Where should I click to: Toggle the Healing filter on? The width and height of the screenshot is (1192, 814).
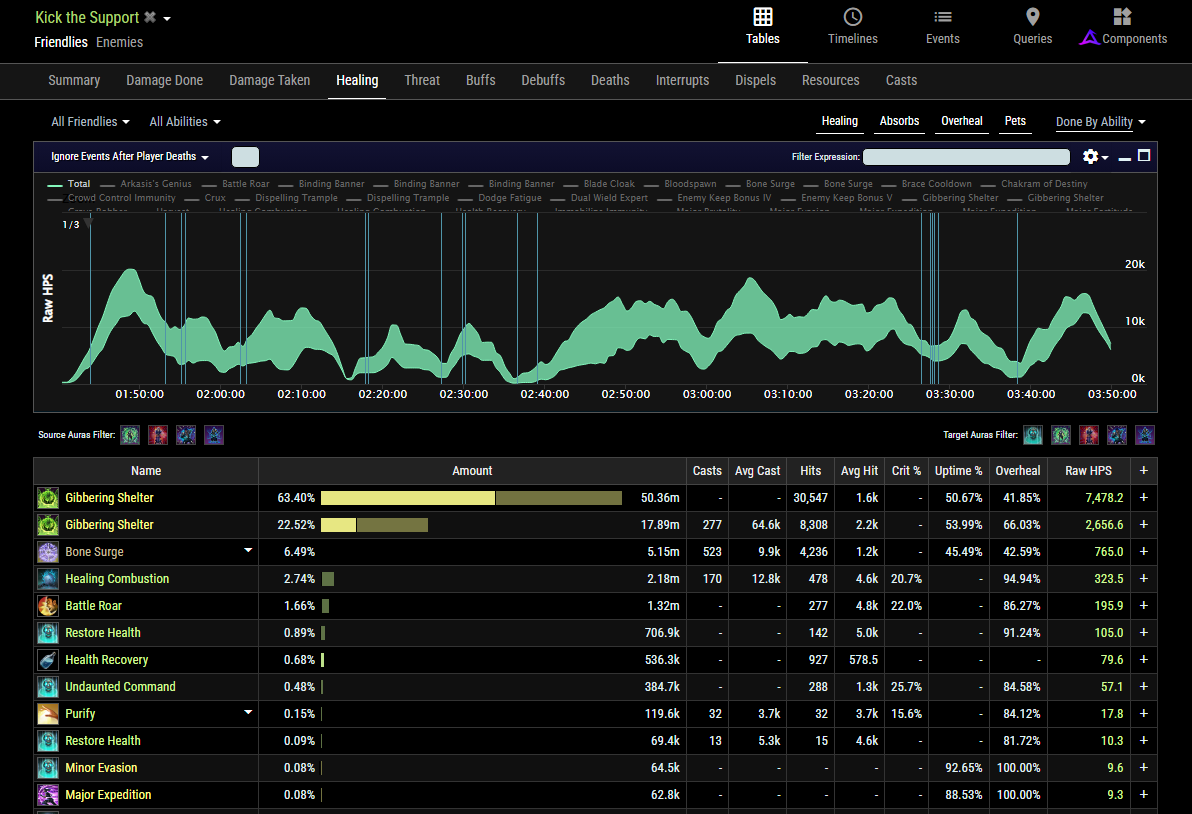point(839,121)
